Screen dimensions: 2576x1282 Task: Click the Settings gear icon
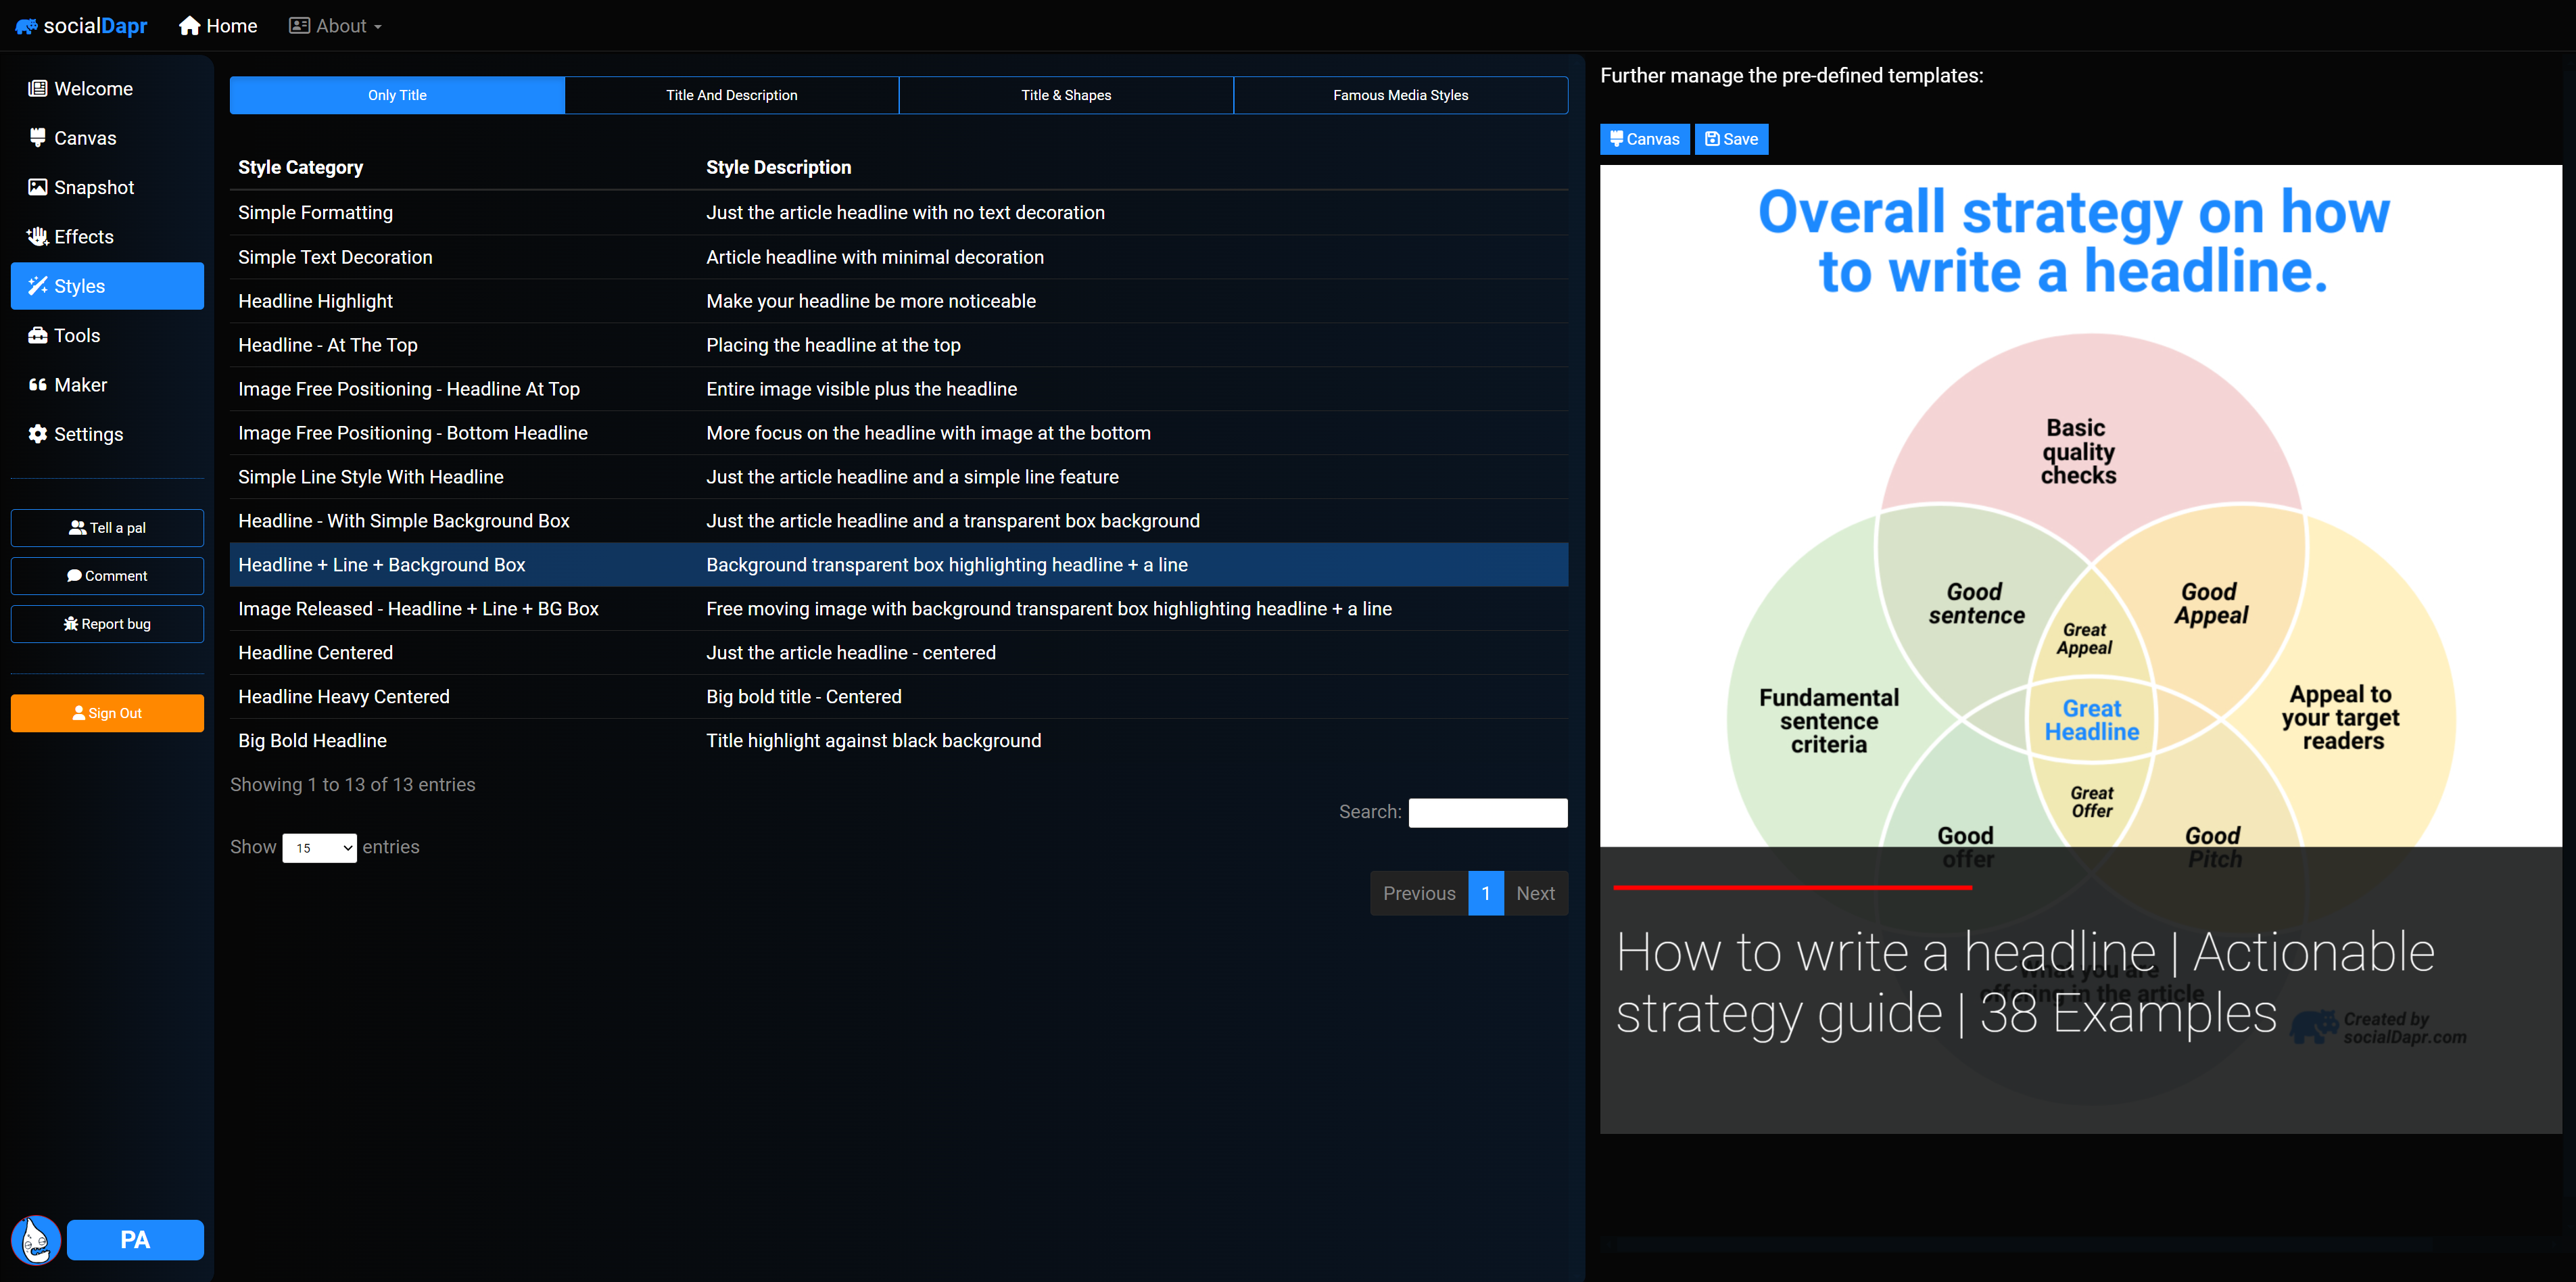(38, 434)
